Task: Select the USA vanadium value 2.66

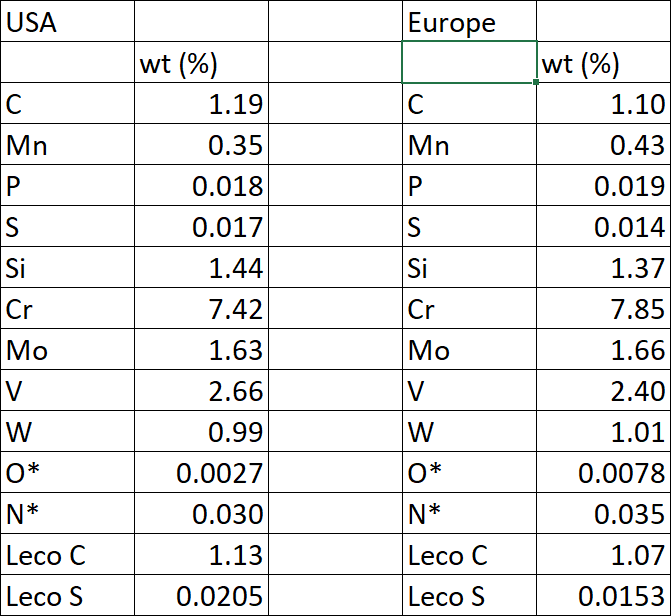Action: (x=200, y=391)
